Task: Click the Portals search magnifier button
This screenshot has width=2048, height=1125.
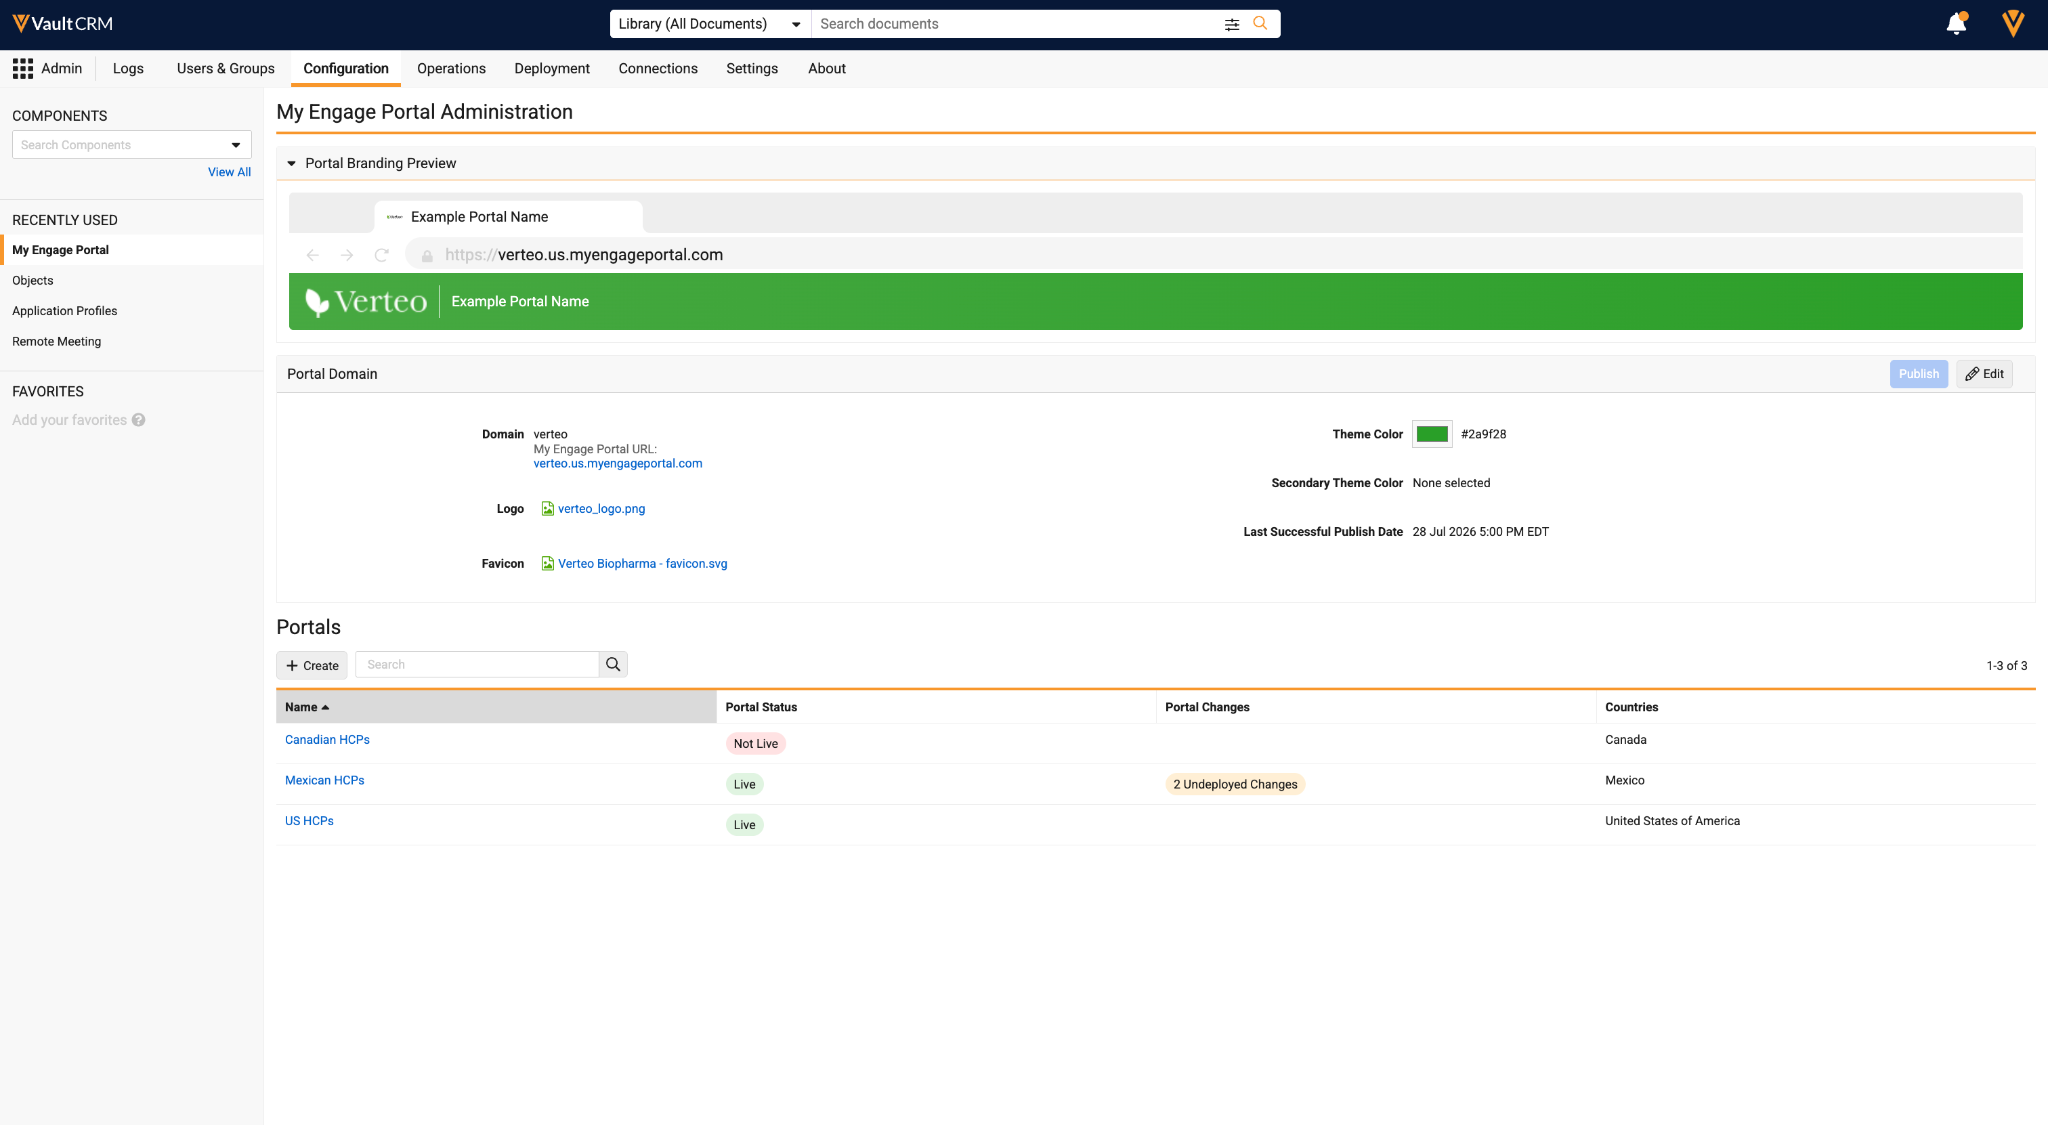Action: point(613,664)
